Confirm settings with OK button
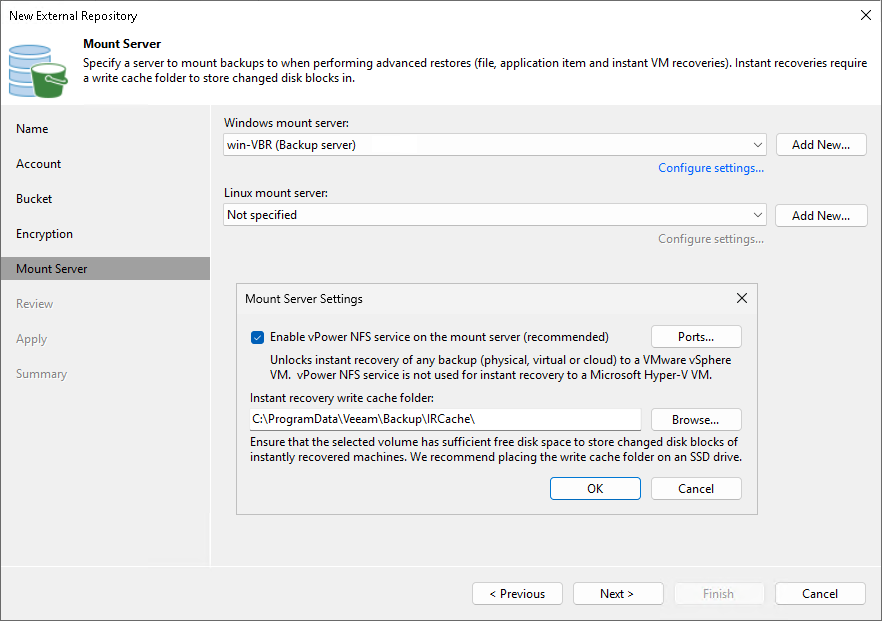Screen dimensions: 882x621 point(595,488)
